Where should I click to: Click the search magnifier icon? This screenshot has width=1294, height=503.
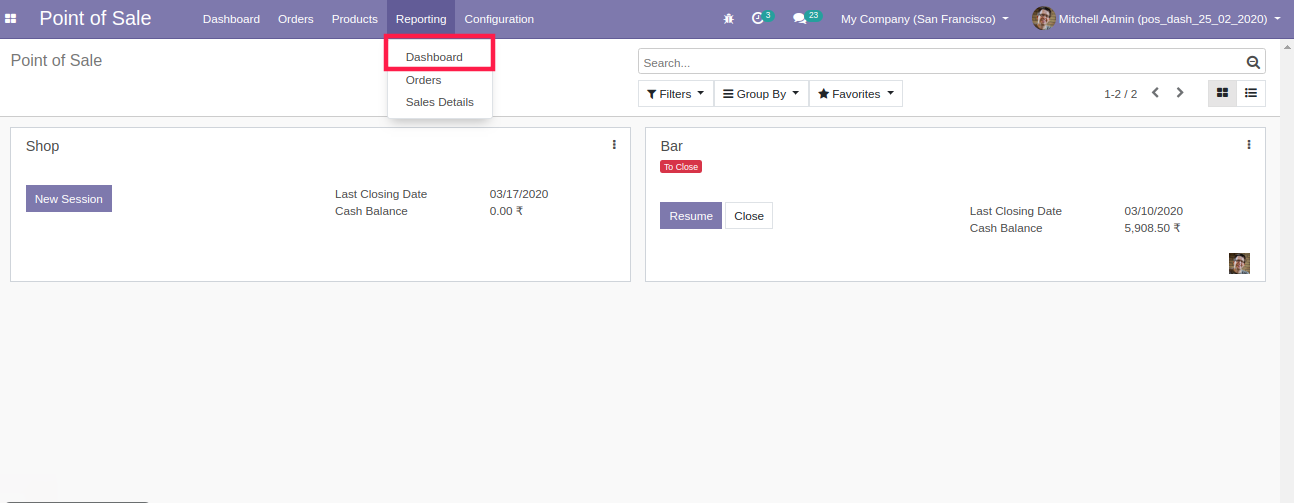(x=1253, y=62)
